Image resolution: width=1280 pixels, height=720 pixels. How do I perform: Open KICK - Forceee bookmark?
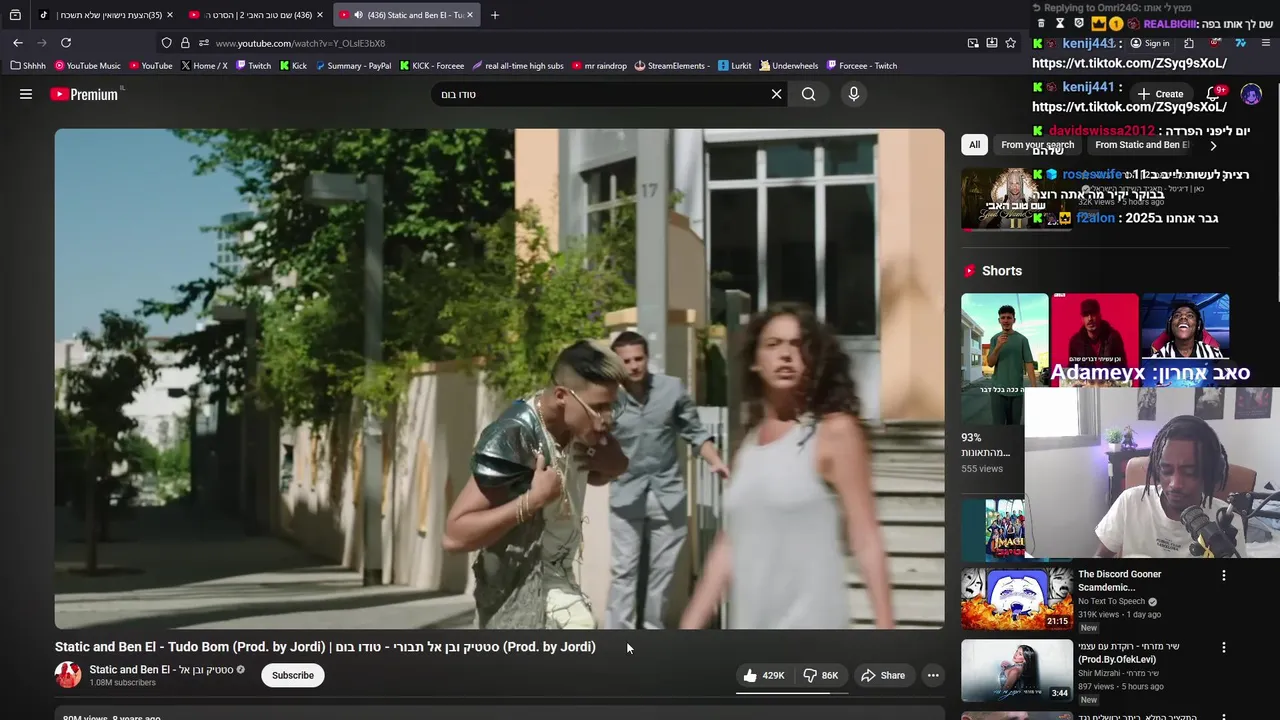point(432,66)
